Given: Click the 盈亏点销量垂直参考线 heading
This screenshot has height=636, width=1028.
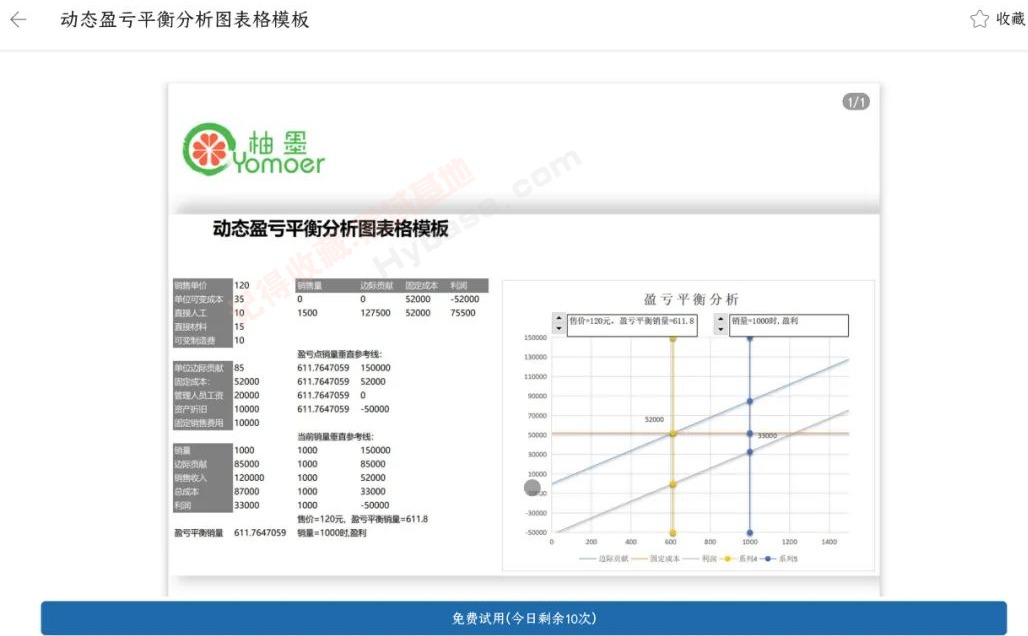Looking at the screenshot, I should coord(339,354).
